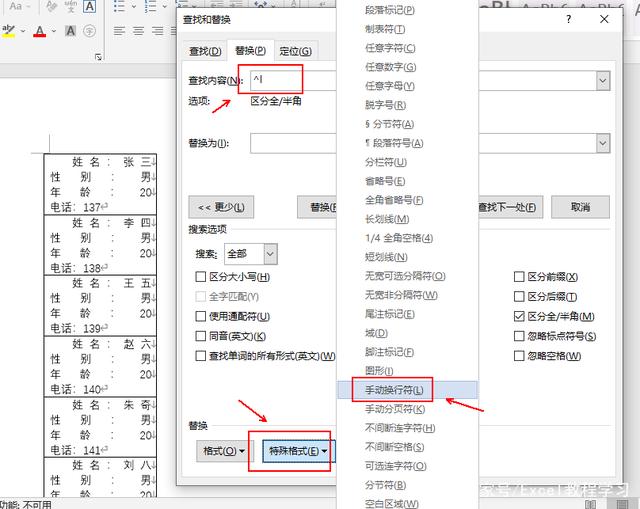Switch to the 查找(D) tab
This screenshot has width=640, height=509.
tap(205, 51)
